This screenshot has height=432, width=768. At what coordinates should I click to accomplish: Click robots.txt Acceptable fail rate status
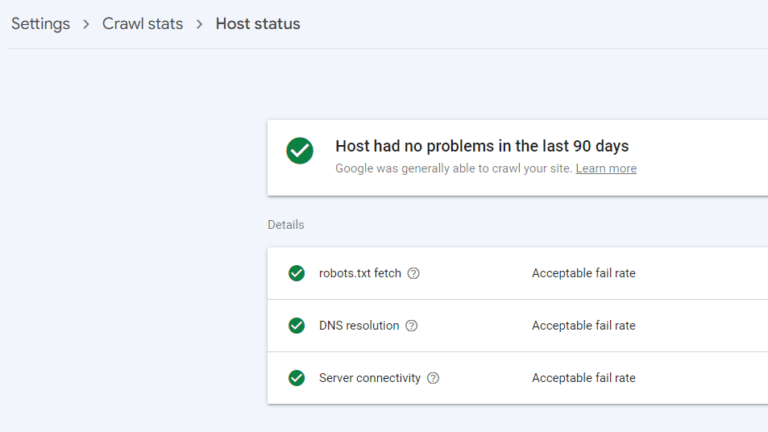pyautogui.click(x=583, y=273)
